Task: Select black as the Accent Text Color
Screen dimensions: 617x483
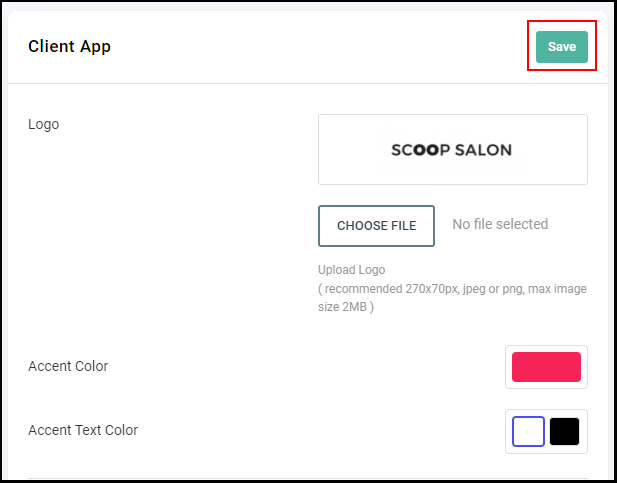Action: (564, 431)
